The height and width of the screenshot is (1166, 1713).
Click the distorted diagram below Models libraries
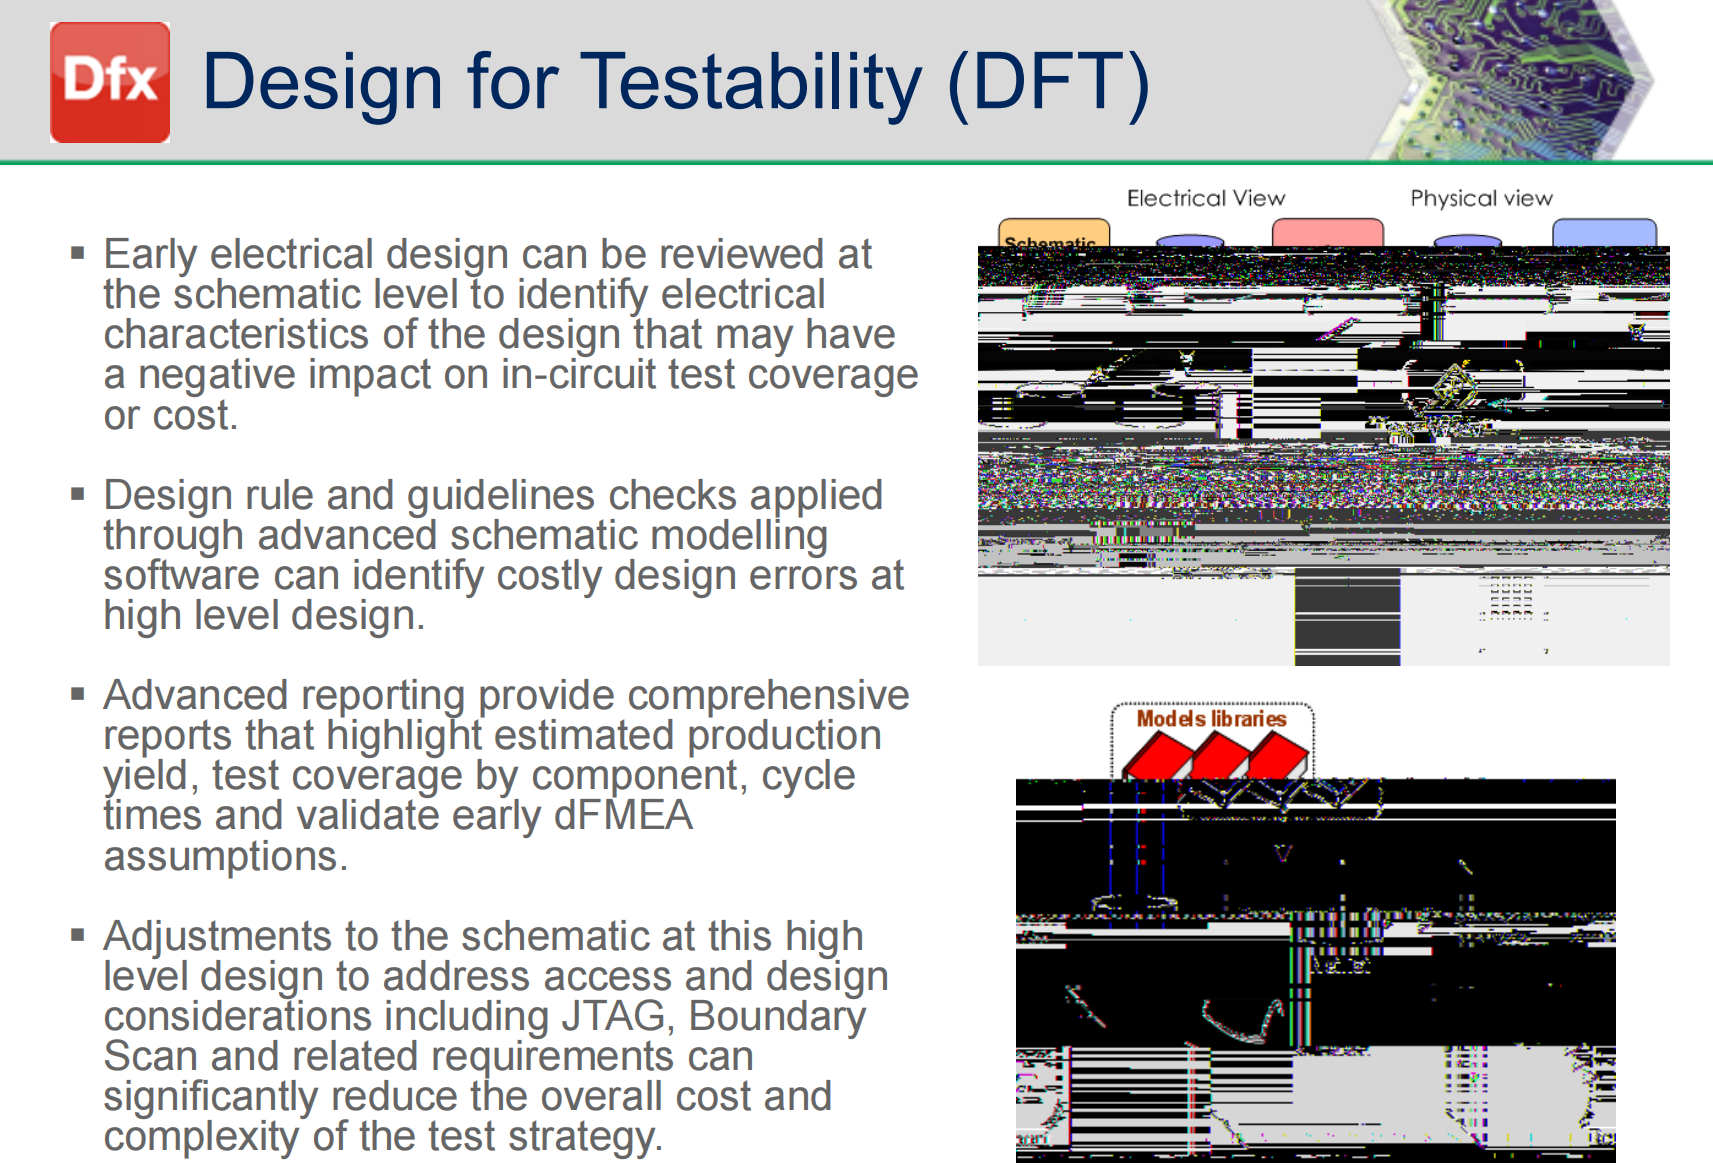point(1316,970)
